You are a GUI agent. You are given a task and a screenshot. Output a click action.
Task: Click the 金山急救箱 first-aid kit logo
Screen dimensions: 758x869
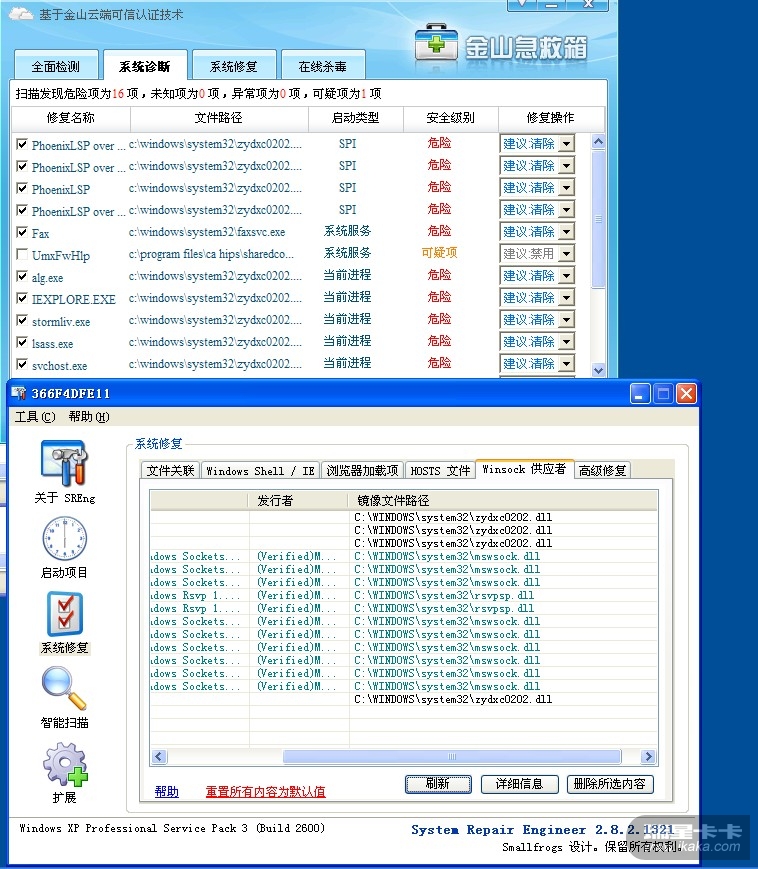(436, 43)
